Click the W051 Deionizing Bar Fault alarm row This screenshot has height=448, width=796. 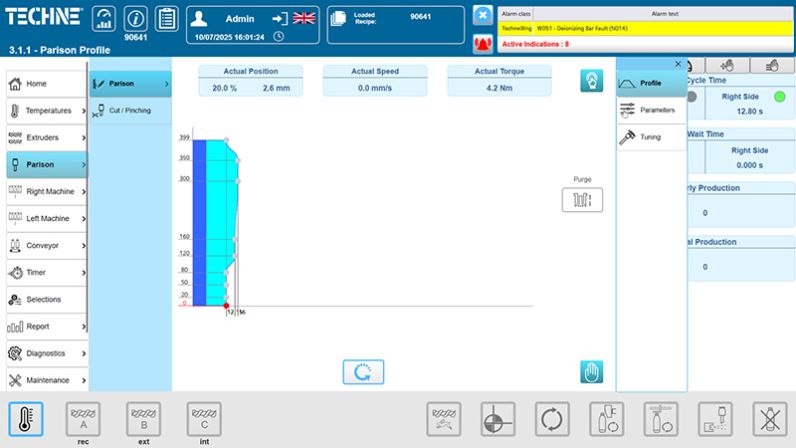pos(645,28)
